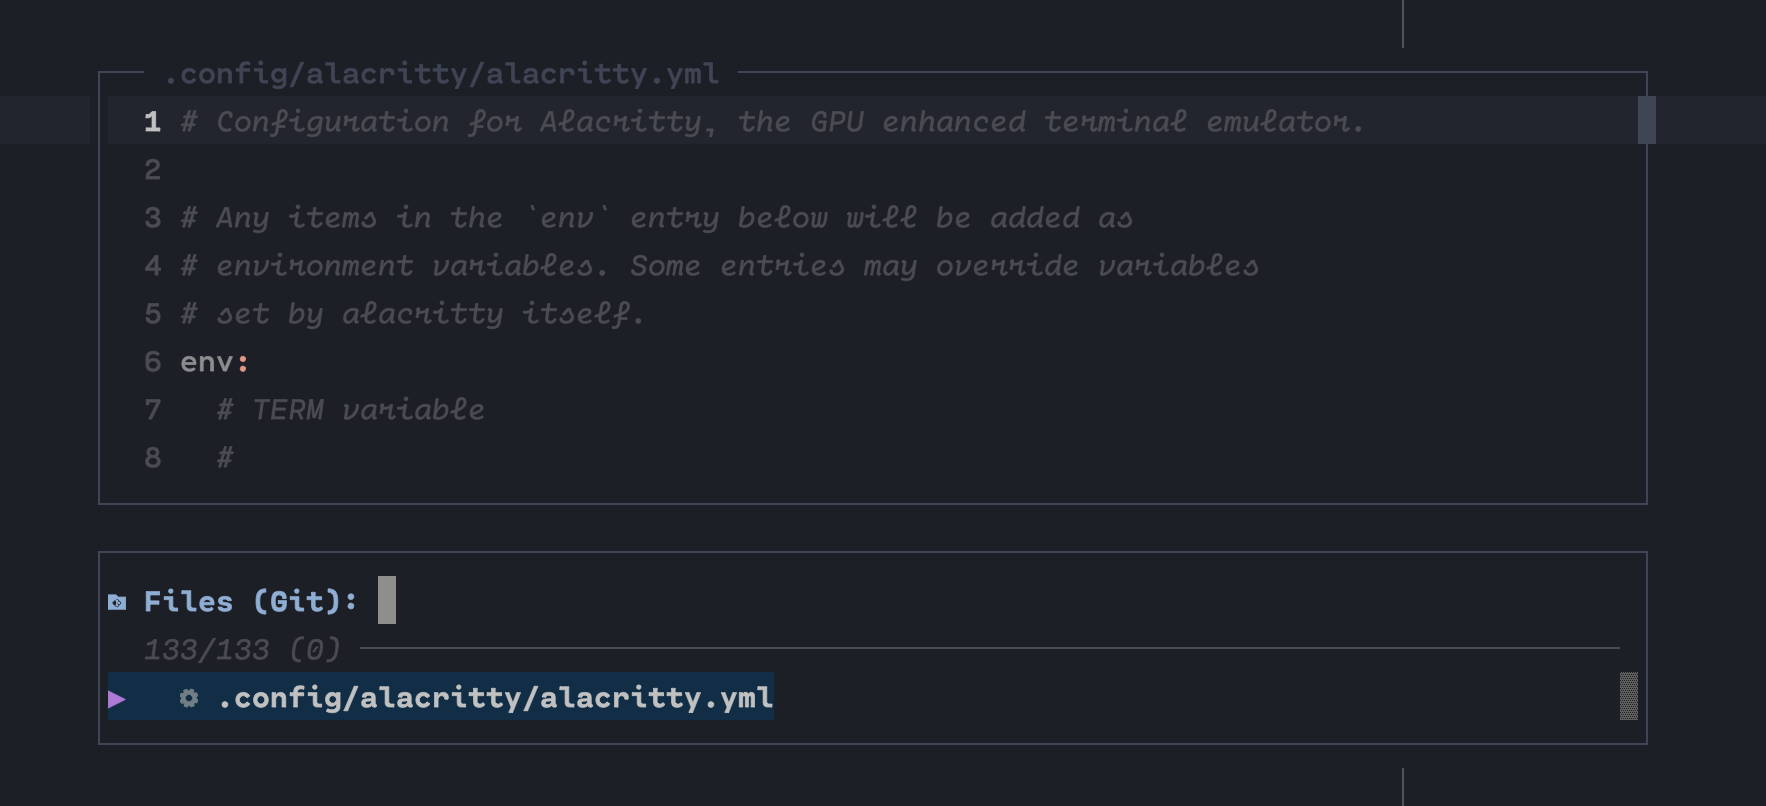
Task: Click line number 6 beside env entry
Action: (151, 361)
